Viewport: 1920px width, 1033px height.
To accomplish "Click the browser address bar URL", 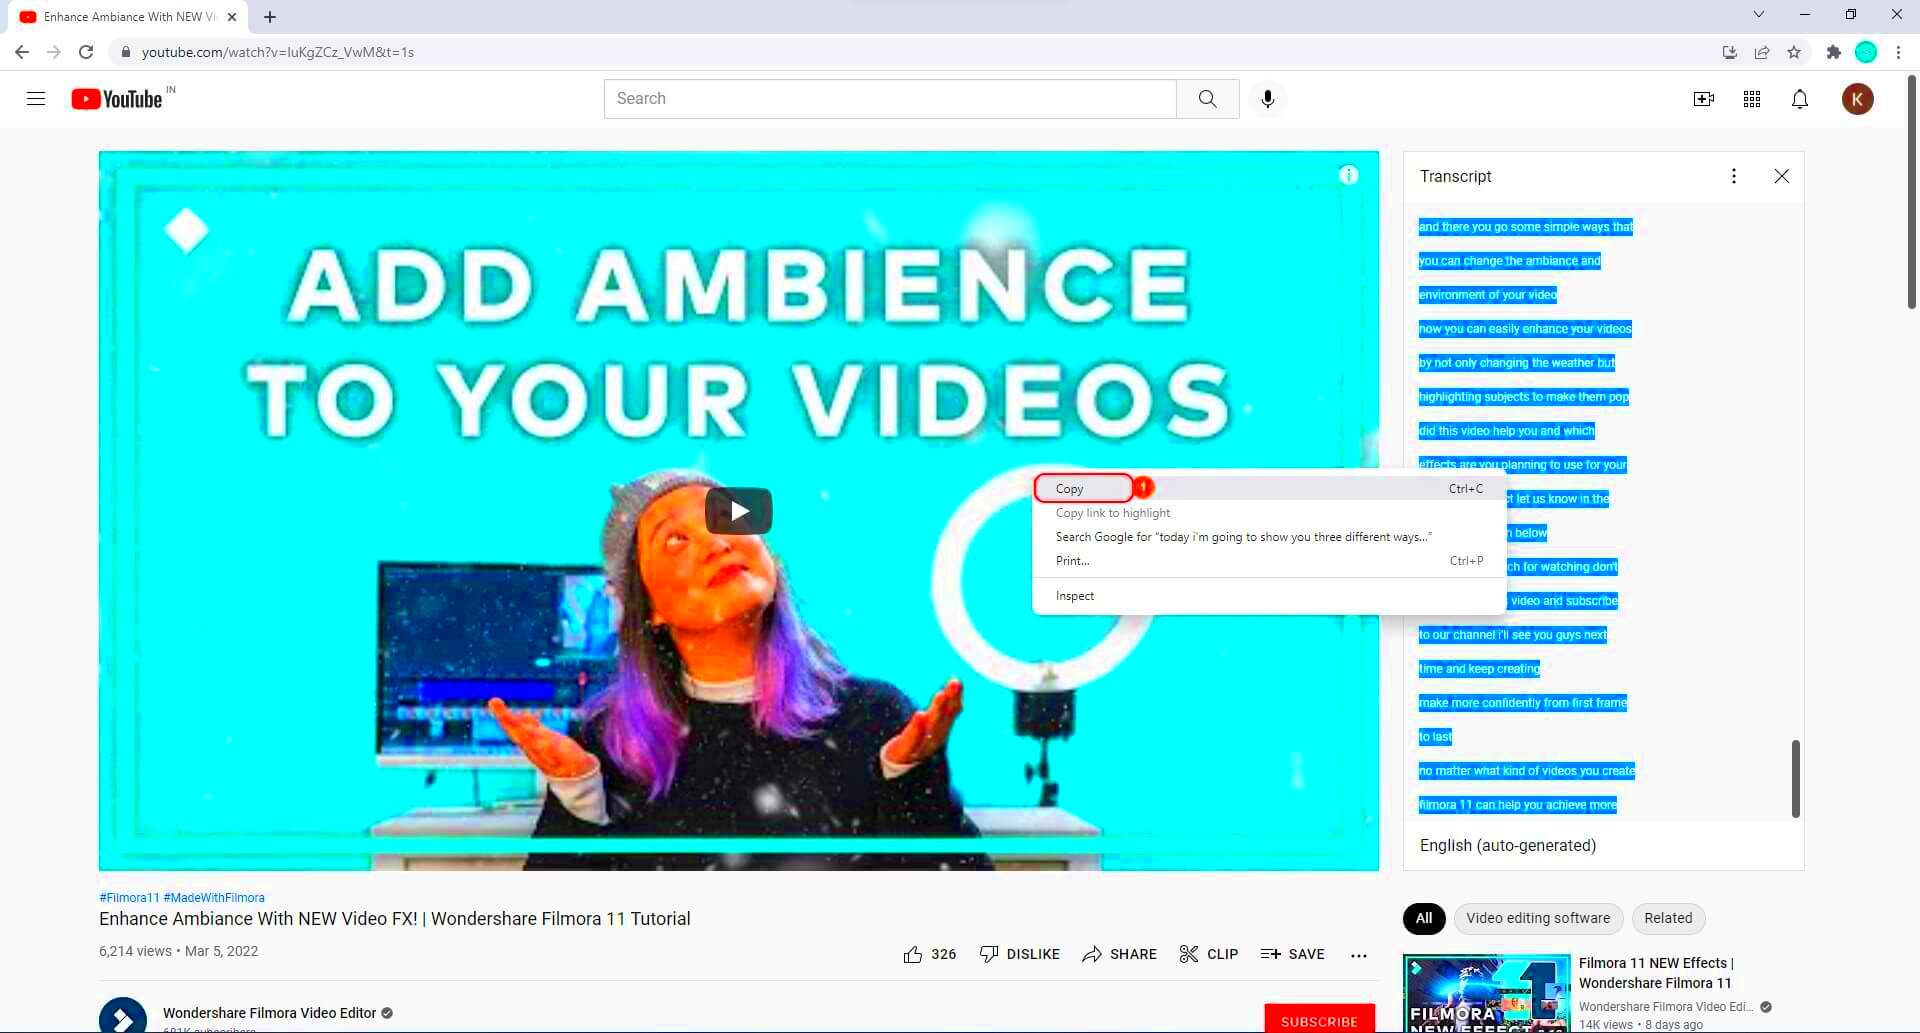I will 278,52.
